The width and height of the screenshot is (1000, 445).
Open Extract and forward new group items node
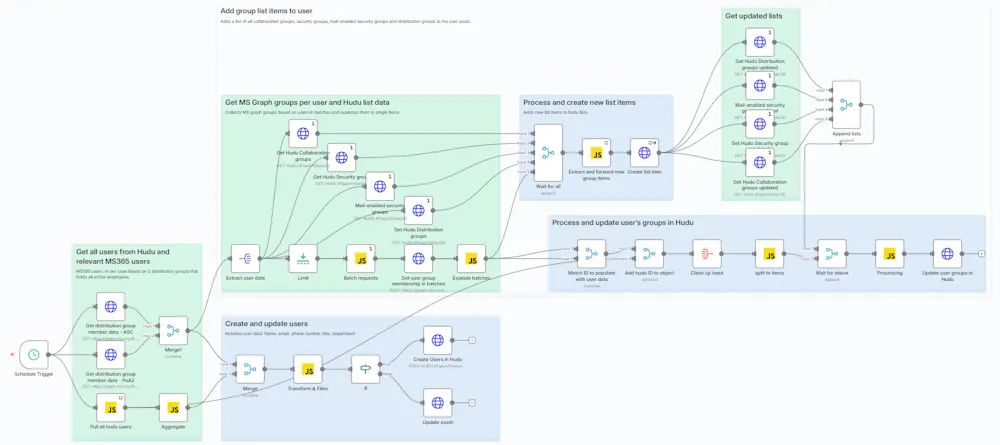click(x=596, y=153)
